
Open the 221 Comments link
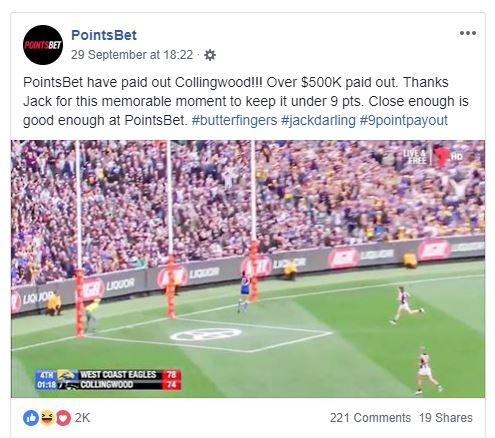(x=370, y=418)
